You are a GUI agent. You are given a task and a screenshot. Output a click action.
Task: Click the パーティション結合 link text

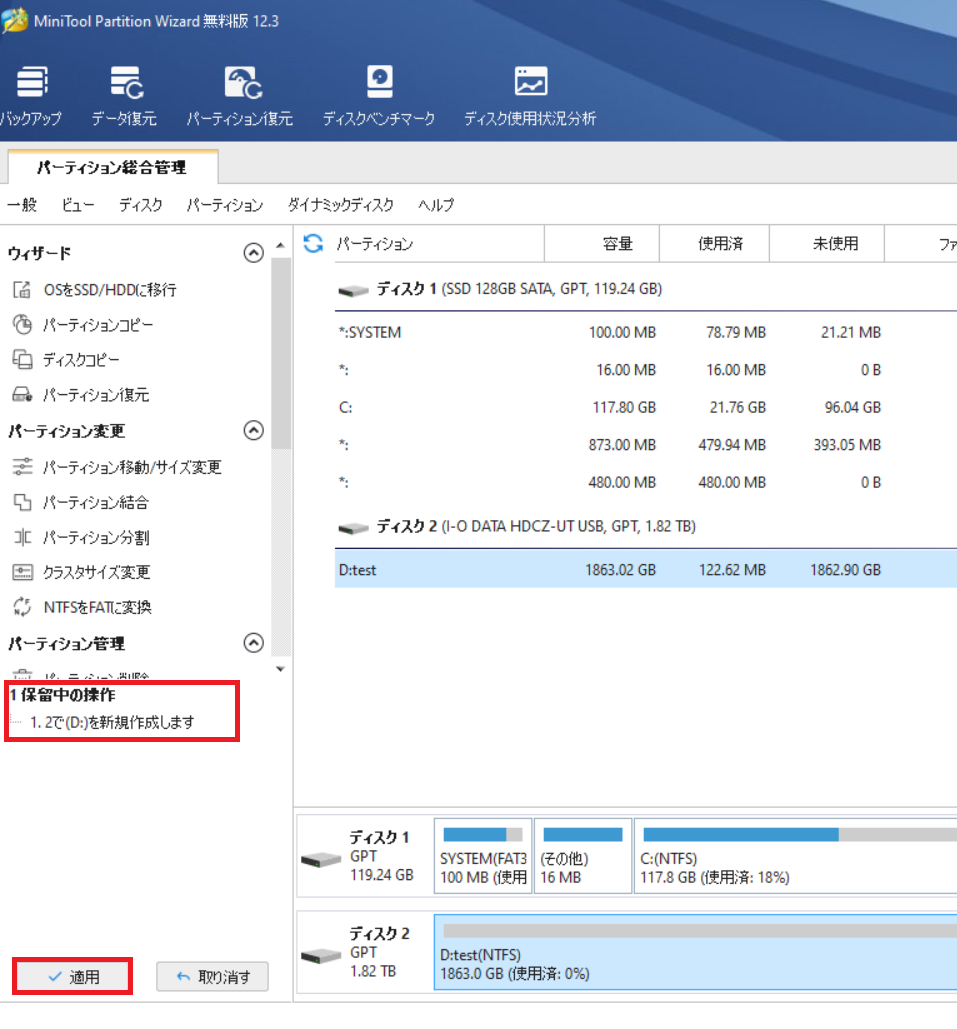coord(96,502)
